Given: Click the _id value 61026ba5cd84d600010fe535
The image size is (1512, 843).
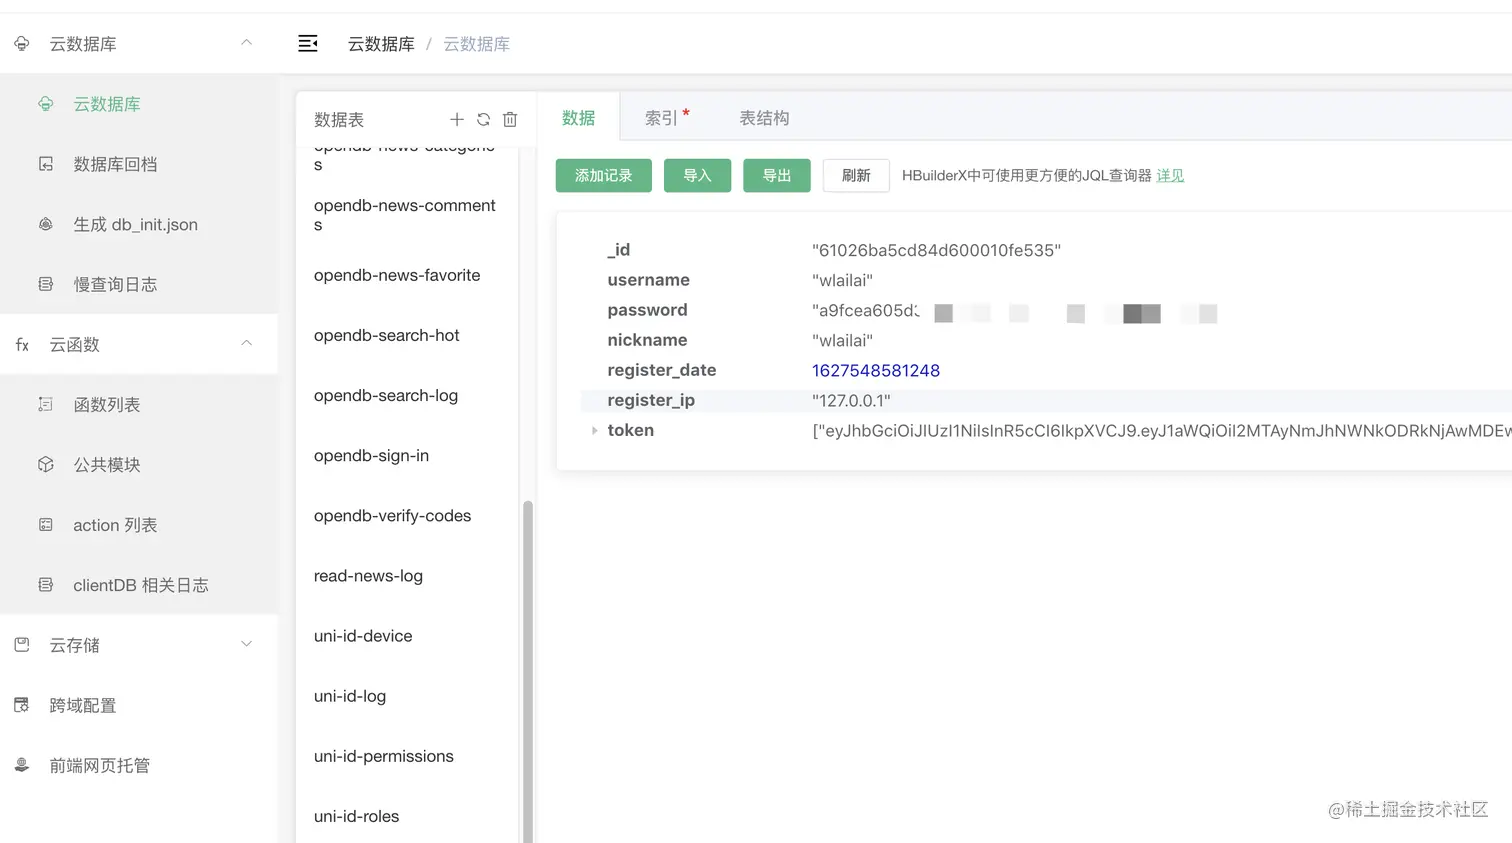Looking at the screenshot, I should pyautogui.click(x=936, y=250).
